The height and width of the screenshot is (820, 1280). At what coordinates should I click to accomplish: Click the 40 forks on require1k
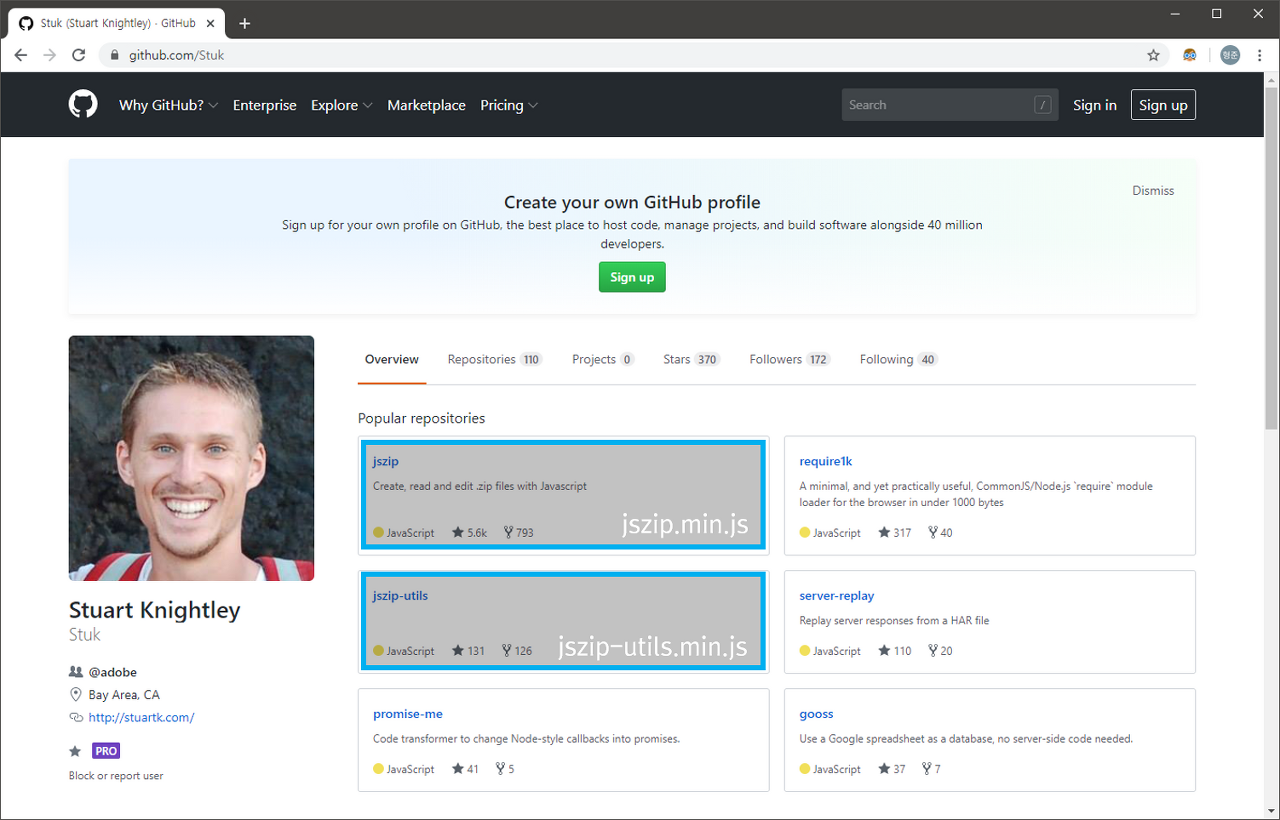(940, 533)
